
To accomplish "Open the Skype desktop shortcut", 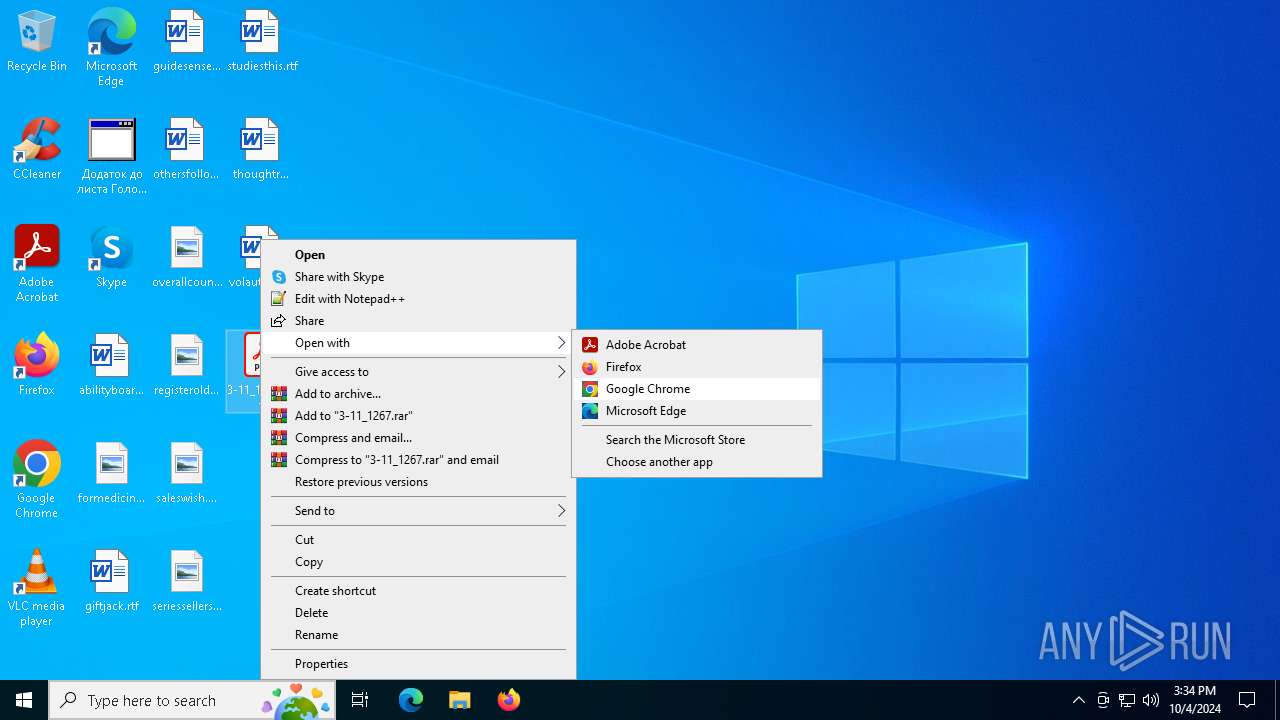I will pos(111,258).
